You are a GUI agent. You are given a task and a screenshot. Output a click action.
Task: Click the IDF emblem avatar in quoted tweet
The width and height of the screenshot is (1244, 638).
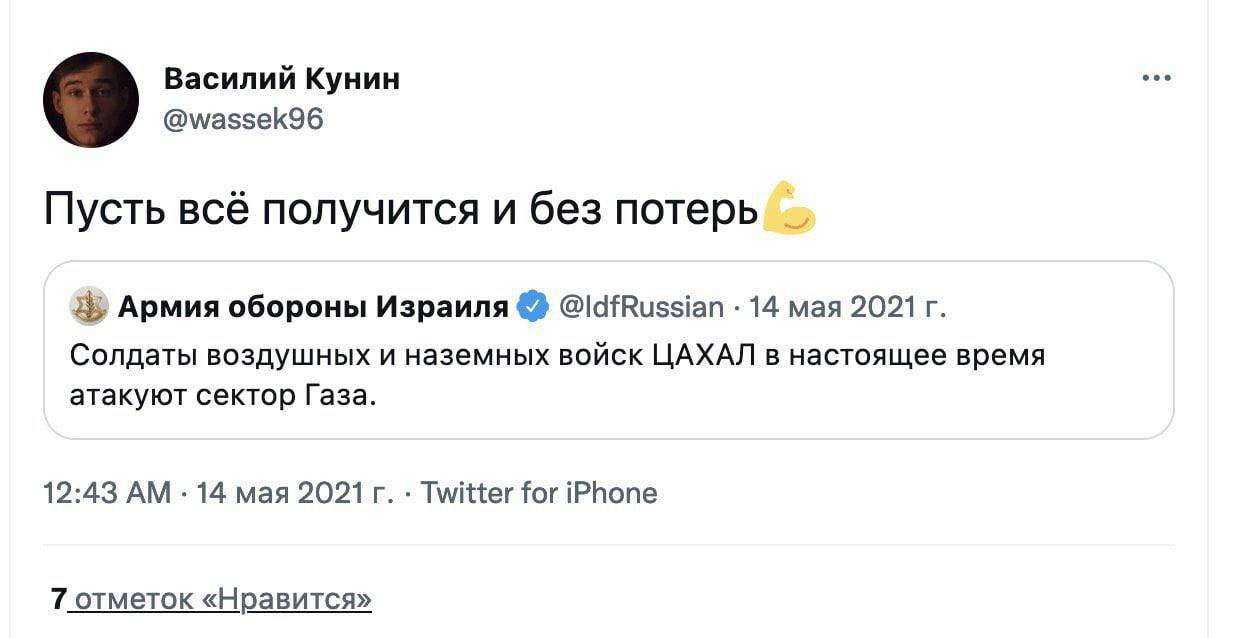[88, 307]
